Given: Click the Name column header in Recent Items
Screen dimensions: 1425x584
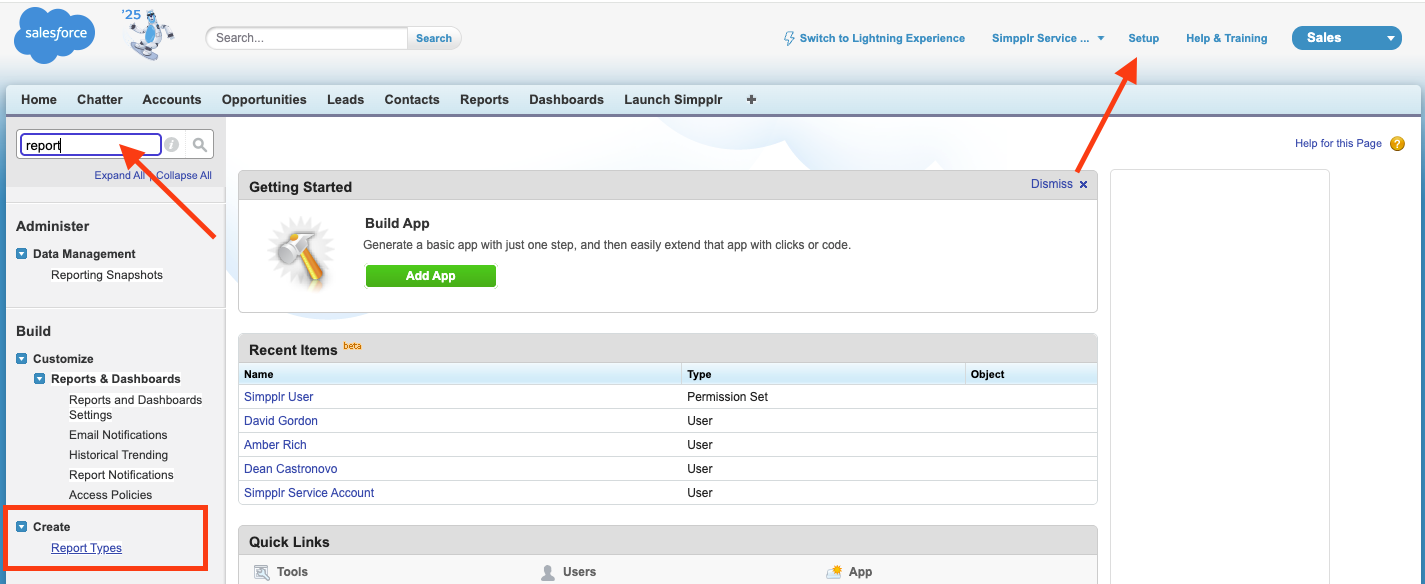Looking at the screenshot, I should coord(461,374).
